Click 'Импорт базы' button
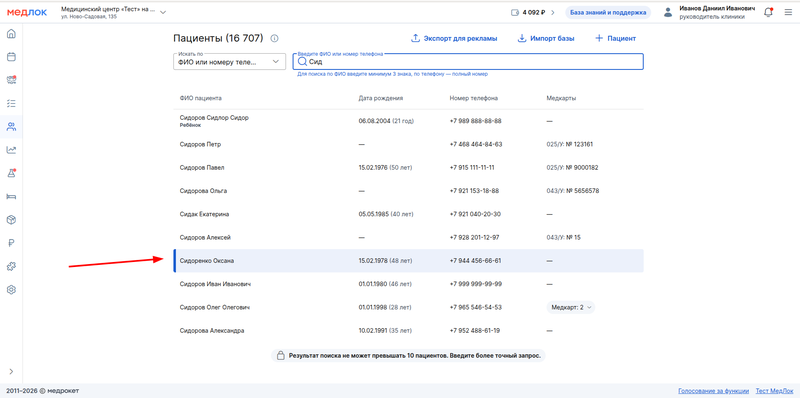 coord(546,38)
